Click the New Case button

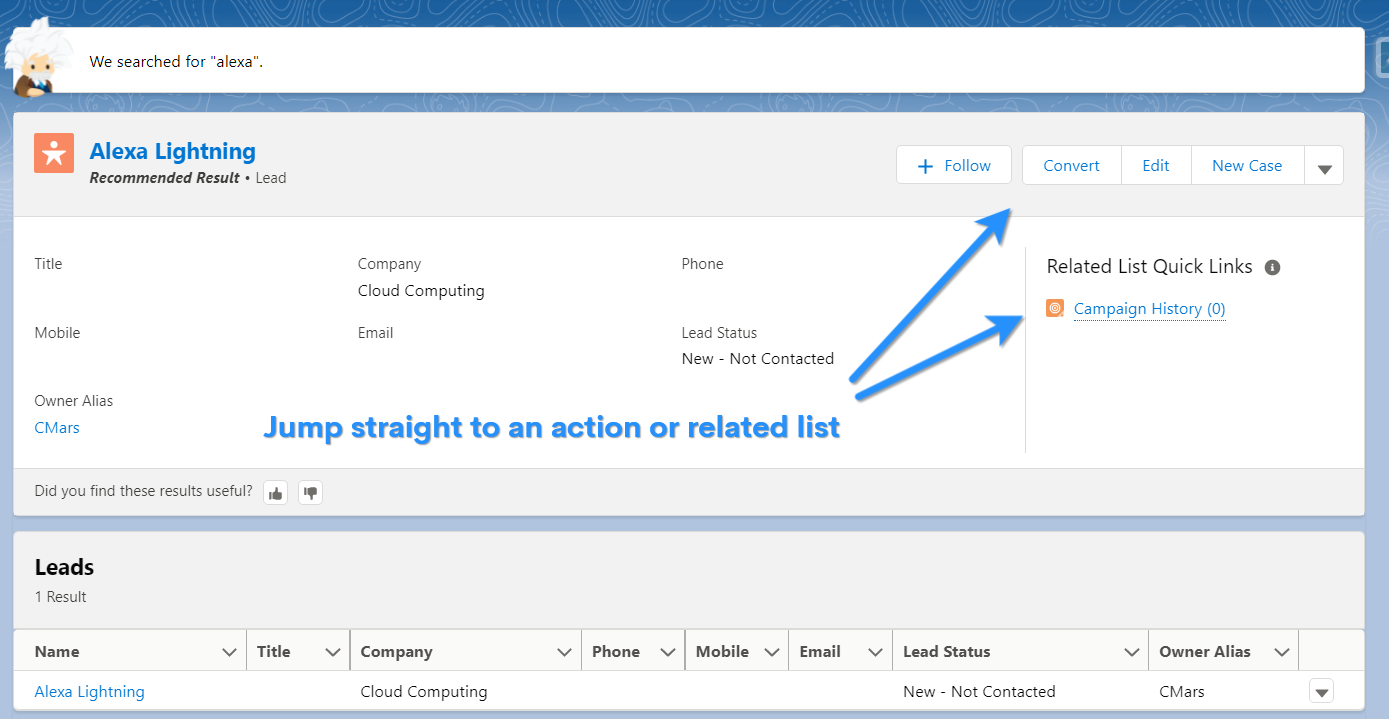point(1247,165)
